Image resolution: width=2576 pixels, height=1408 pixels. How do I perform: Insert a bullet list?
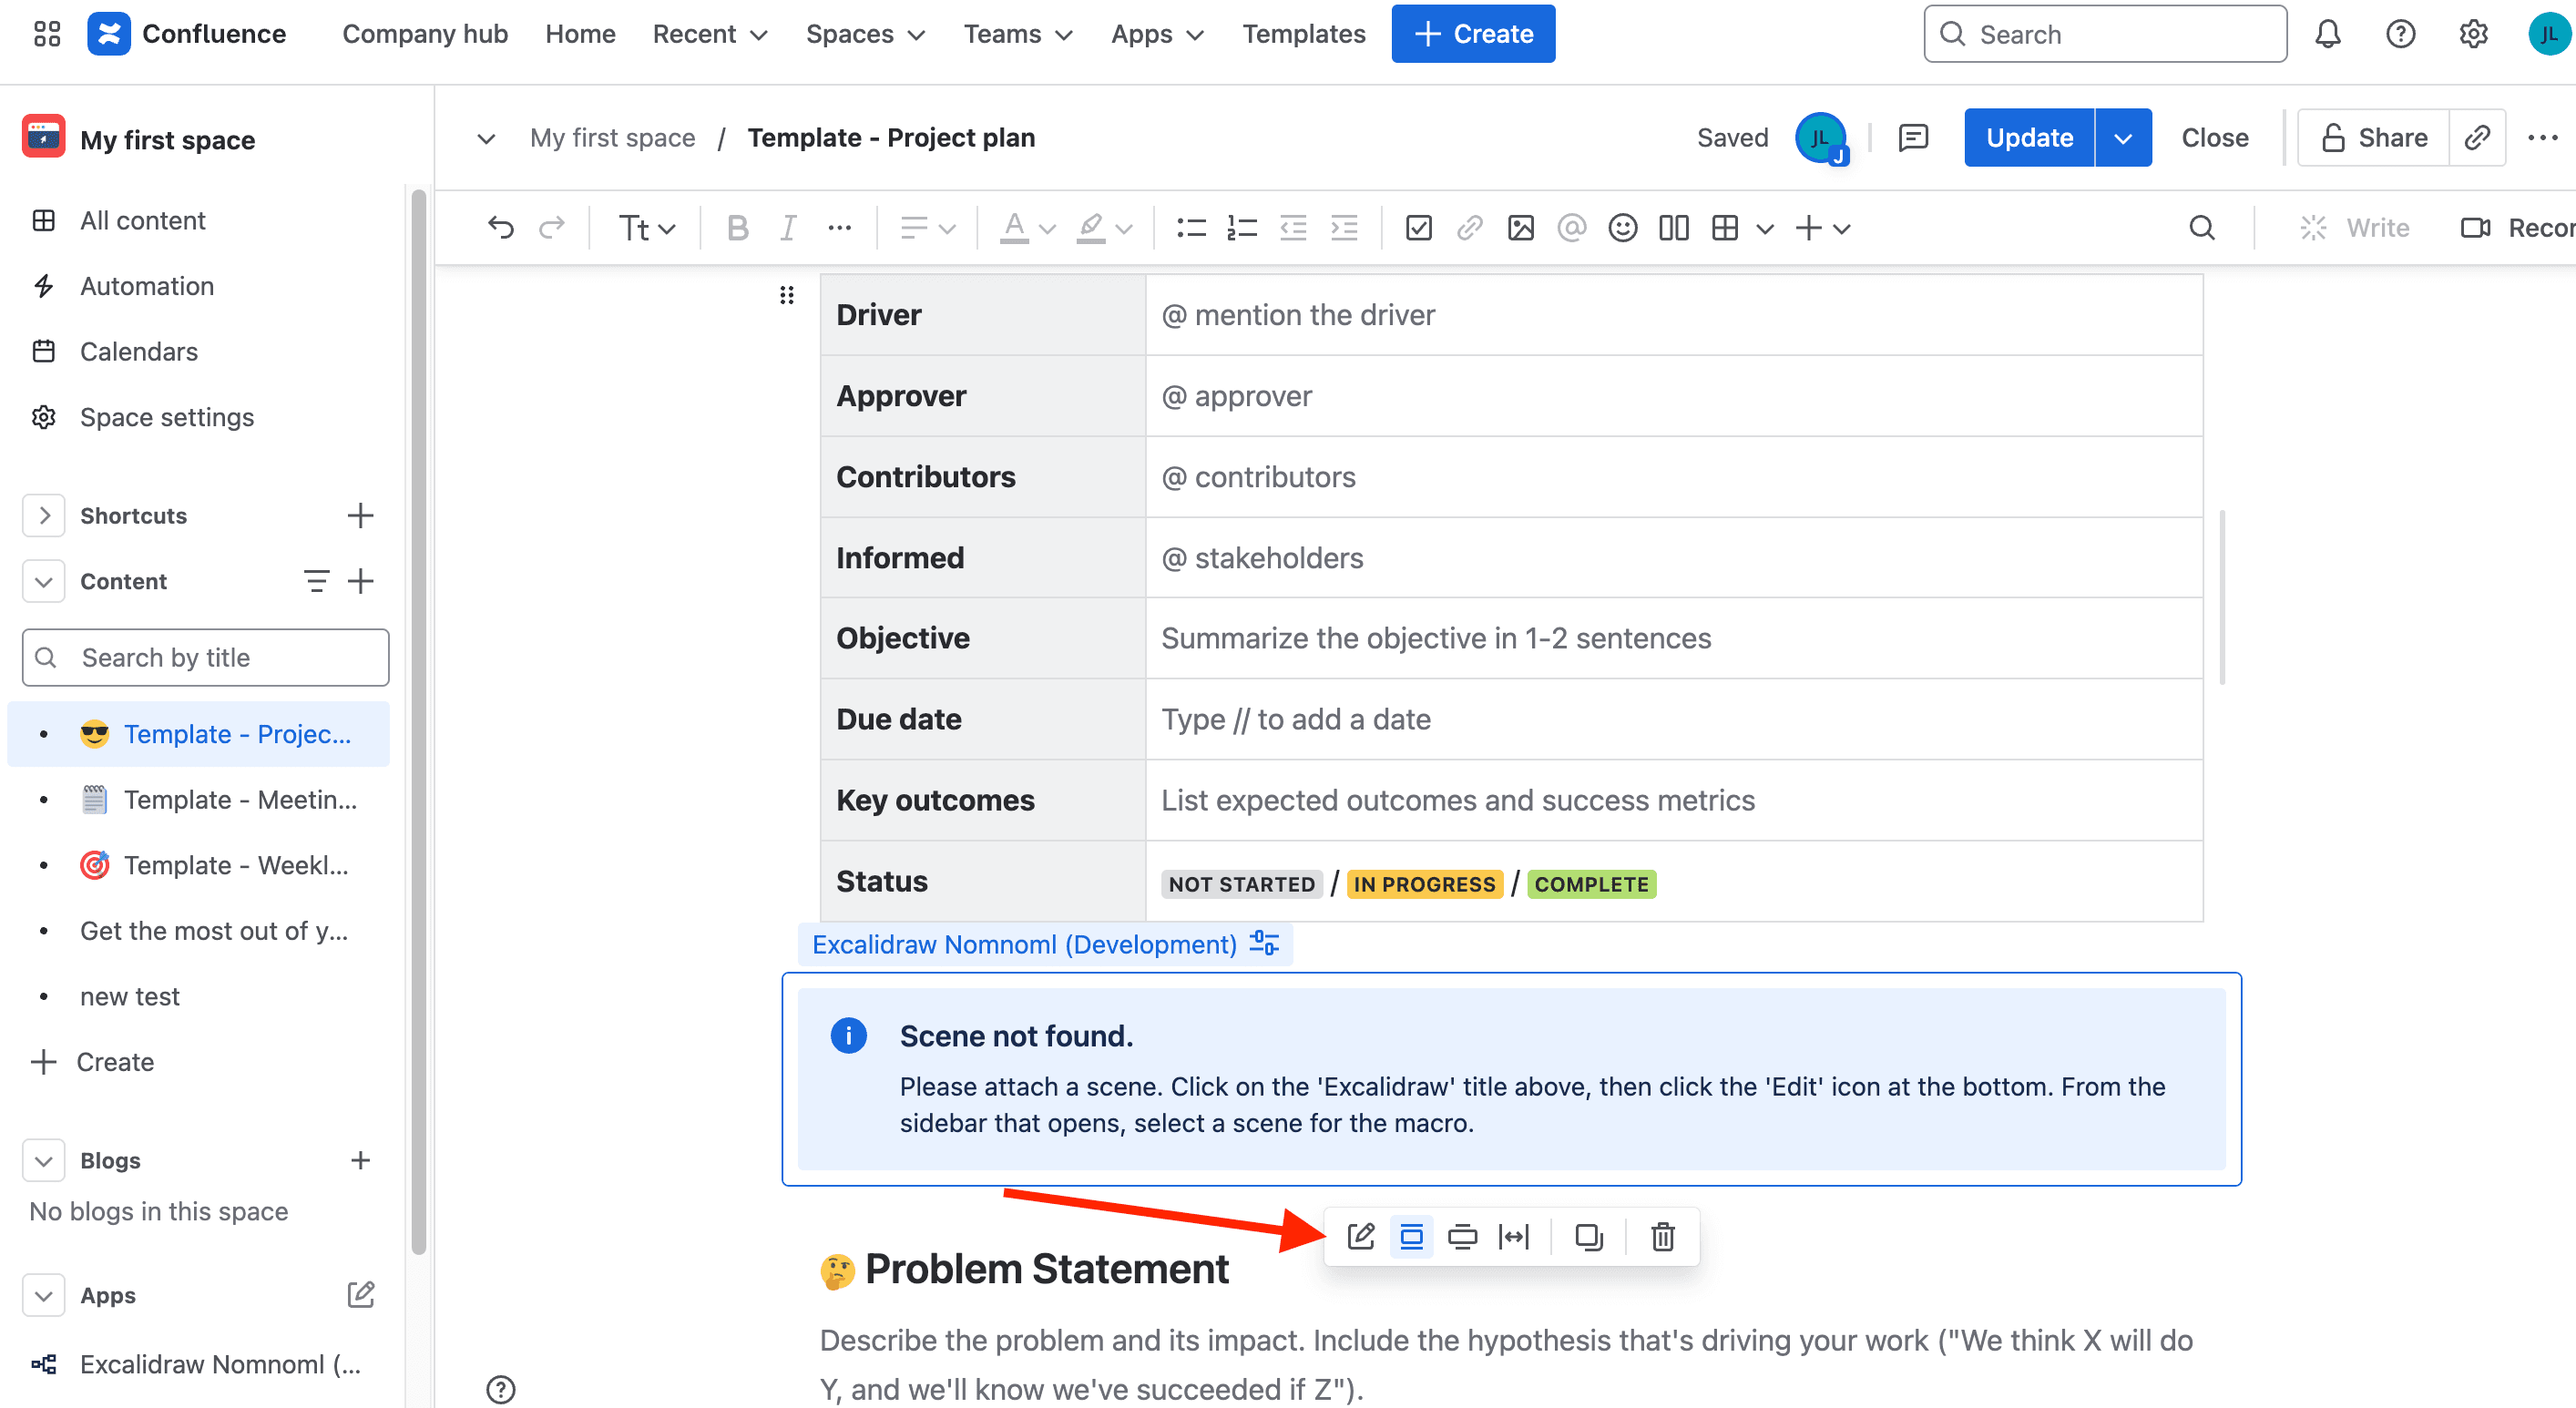[x=1191, y=228]
